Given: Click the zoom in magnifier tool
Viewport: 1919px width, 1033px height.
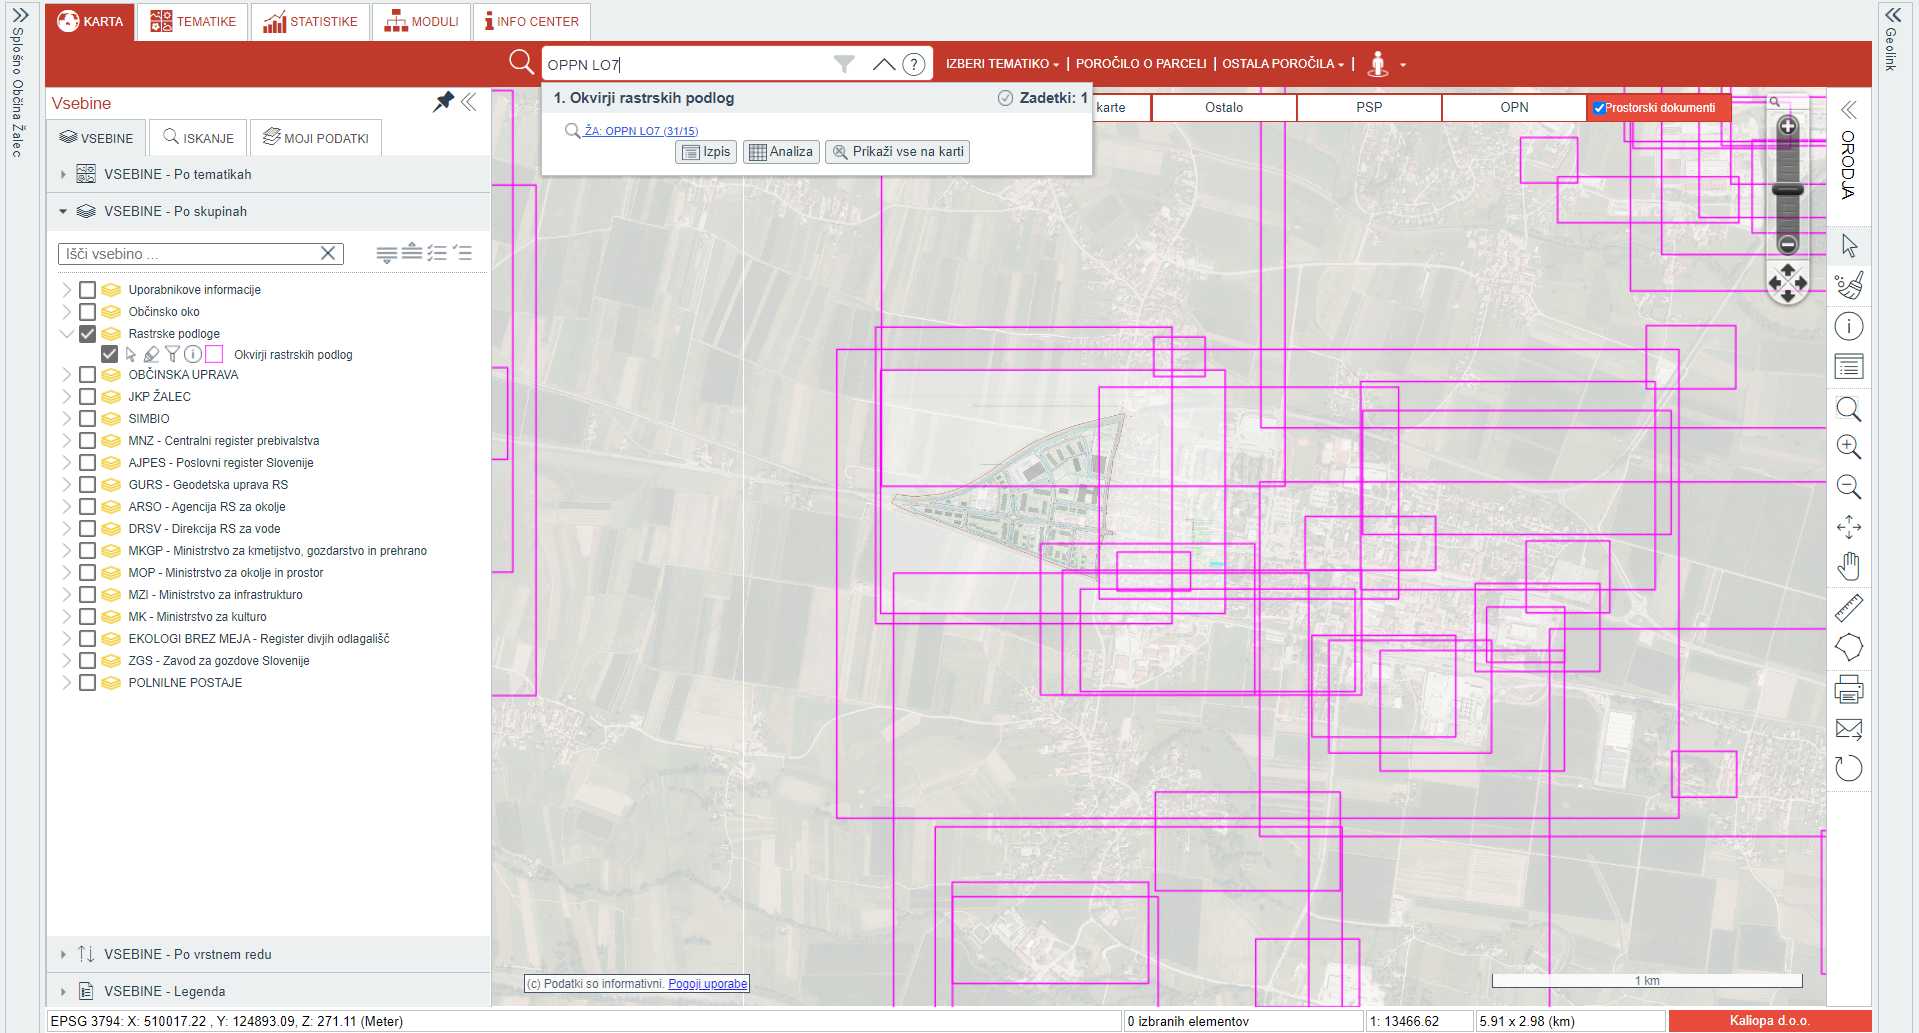Looking at the screenshot, I should pos(1849,447).
